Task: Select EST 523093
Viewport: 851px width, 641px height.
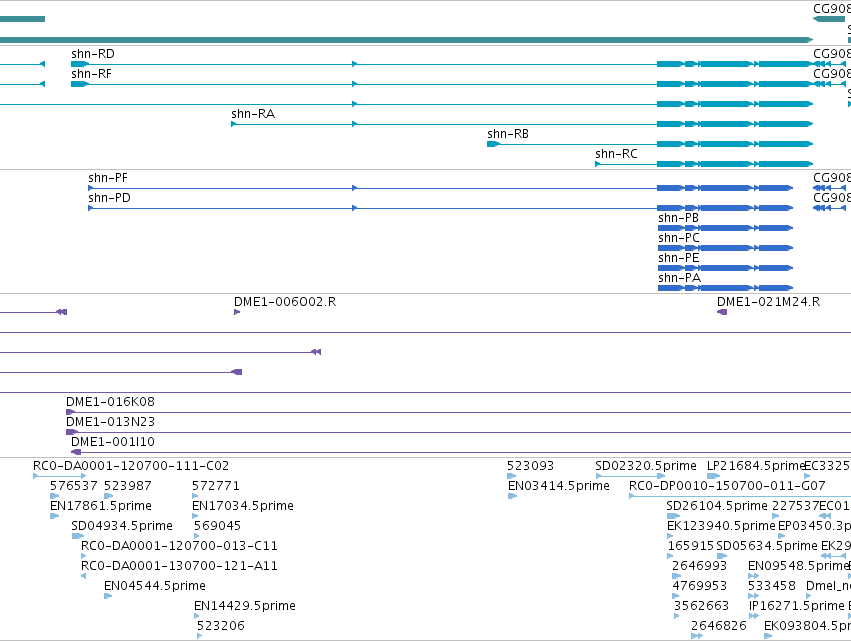Action: coord(530,466)
